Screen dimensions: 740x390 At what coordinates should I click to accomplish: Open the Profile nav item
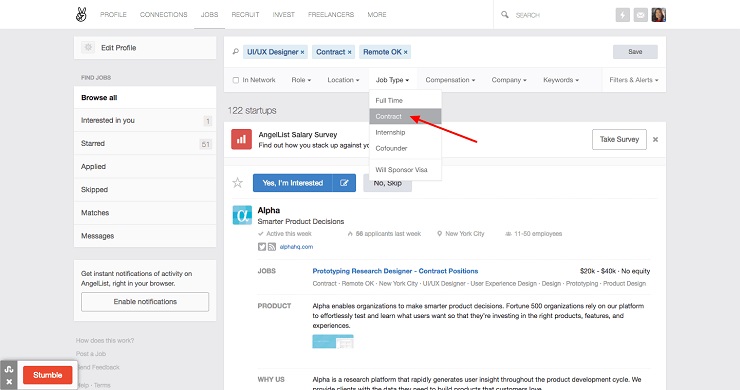coord(113,15)
